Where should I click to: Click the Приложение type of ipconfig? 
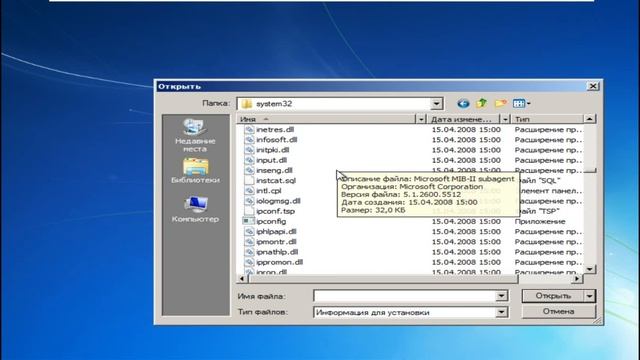[540, 221]
